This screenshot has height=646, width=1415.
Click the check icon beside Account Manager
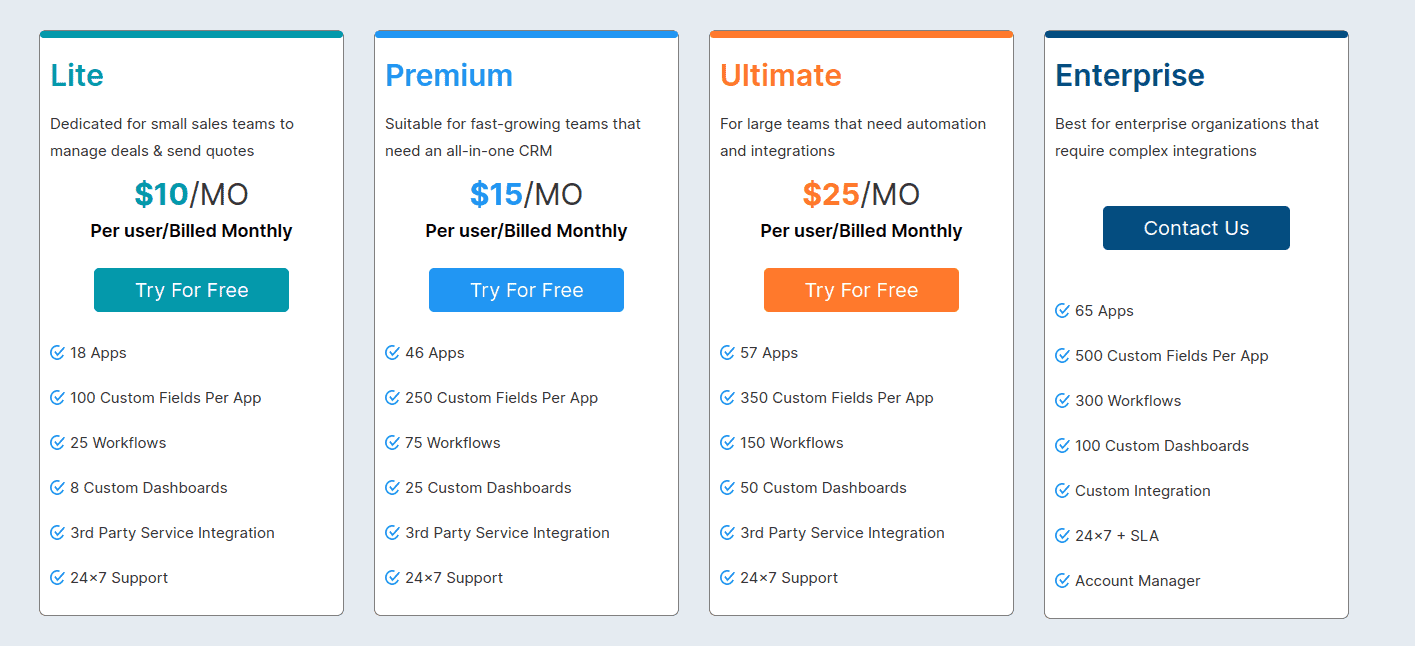1063,581
